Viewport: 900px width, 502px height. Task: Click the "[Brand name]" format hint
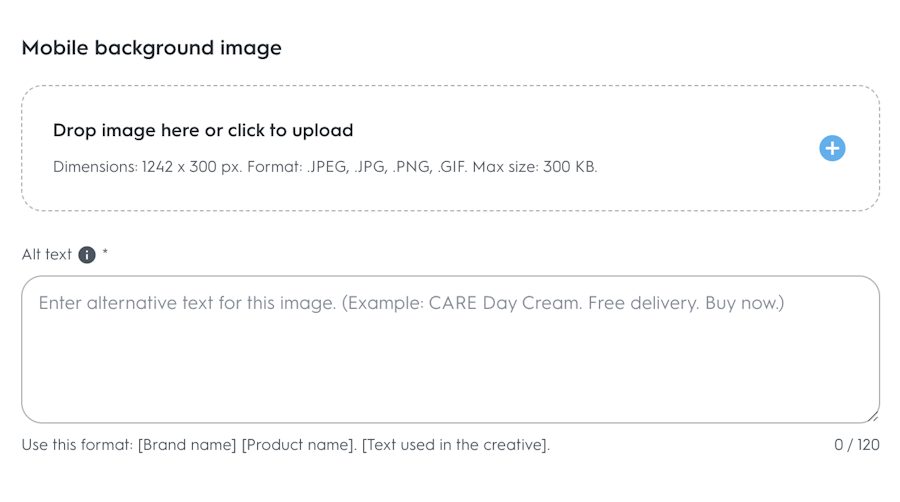coord(187,444)
